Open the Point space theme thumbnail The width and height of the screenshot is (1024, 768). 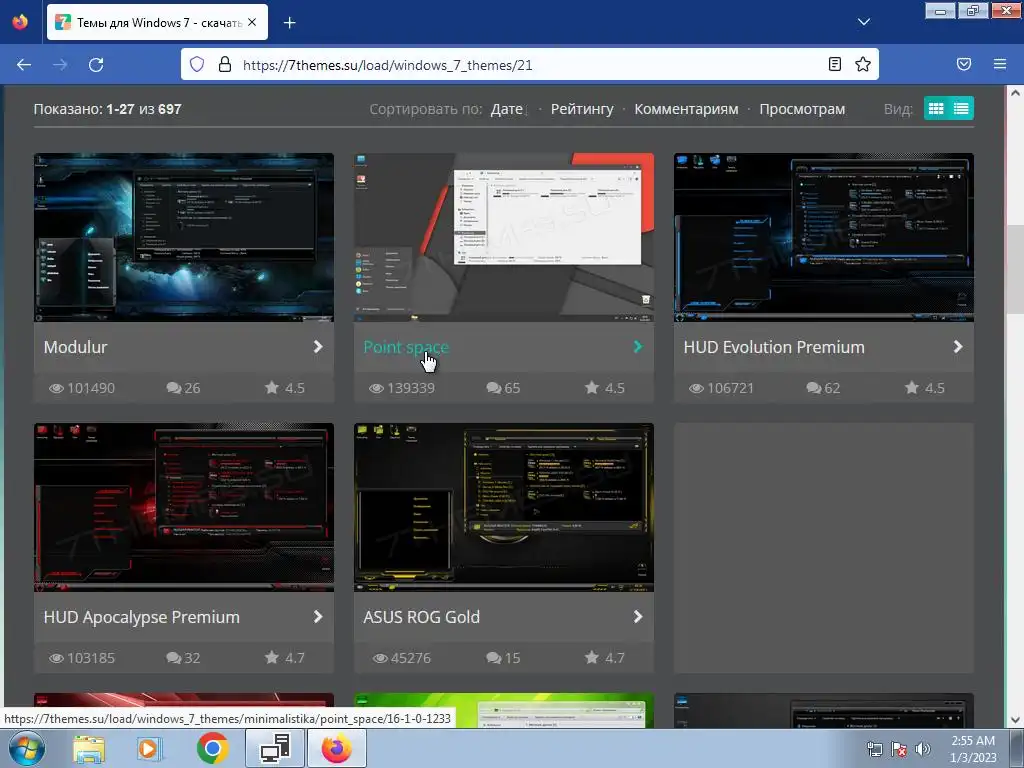(504, 237)
